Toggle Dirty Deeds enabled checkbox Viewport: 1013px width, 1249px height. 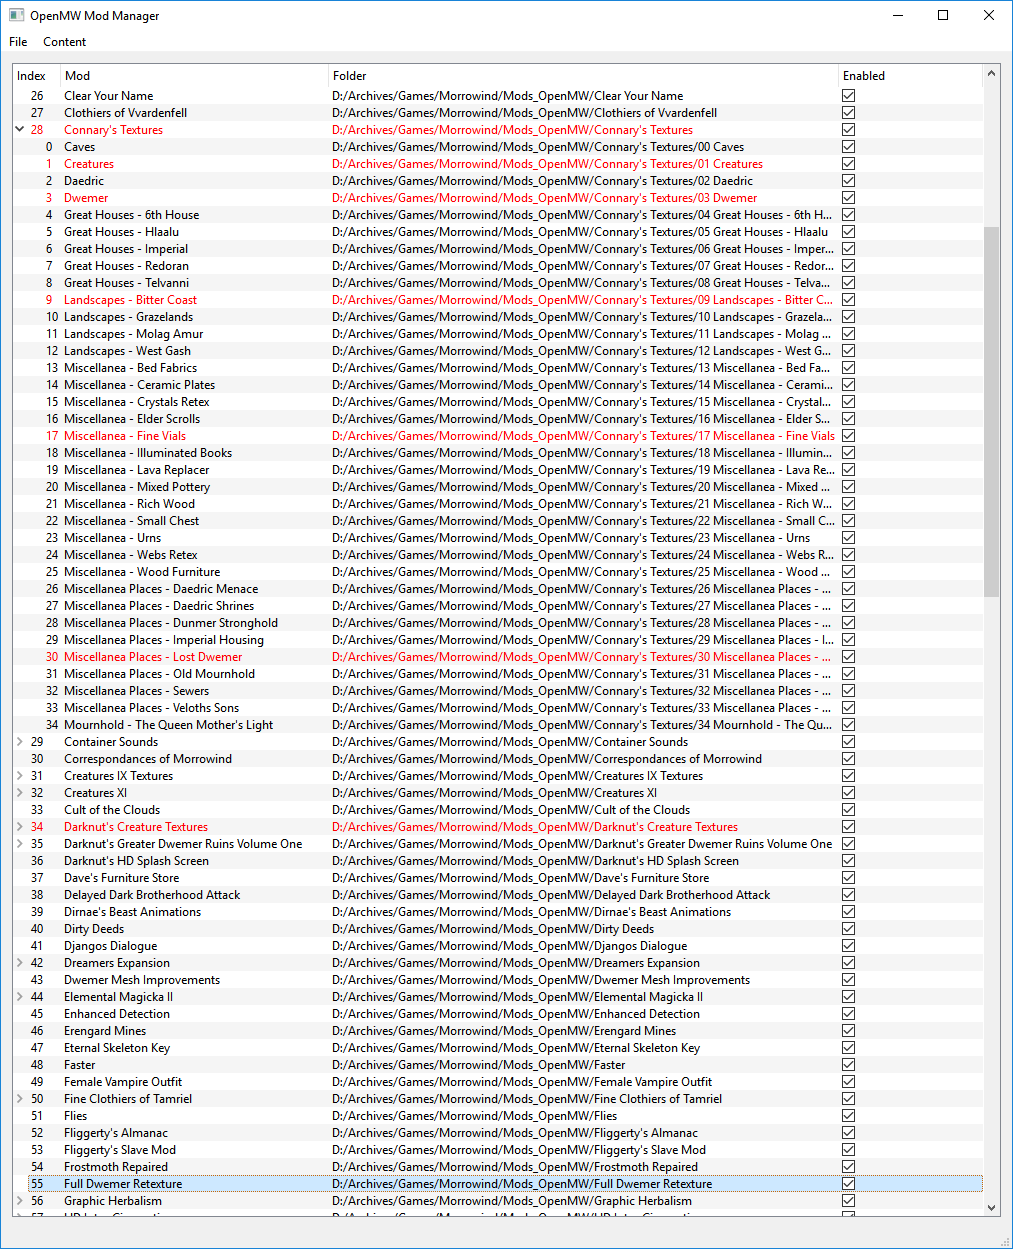(848, 929)
